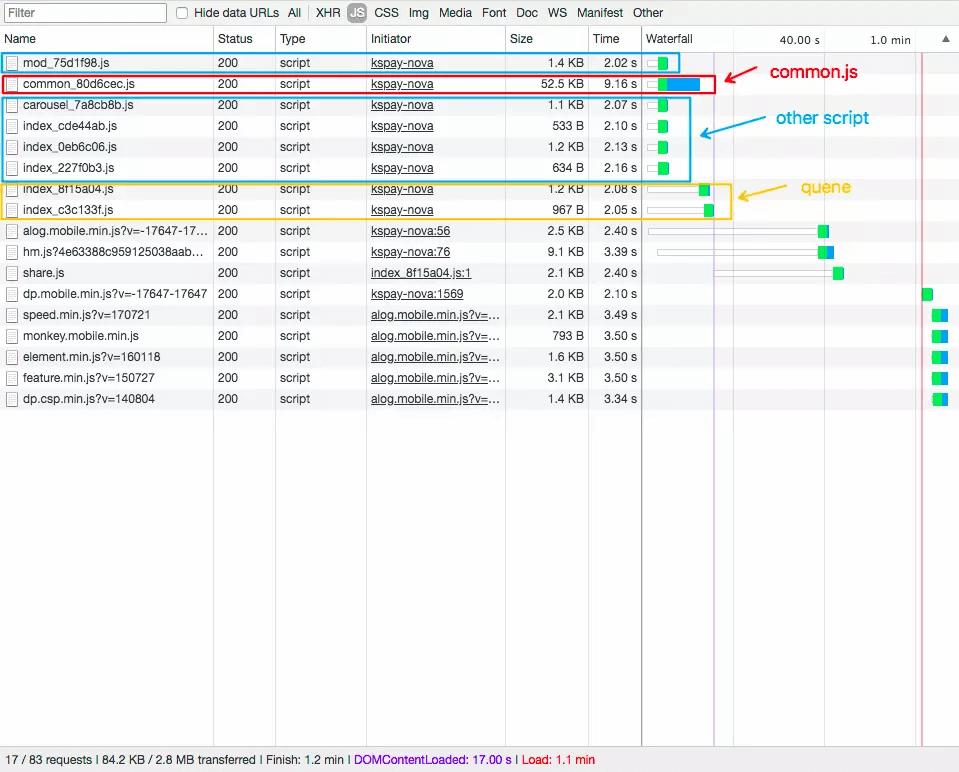Filter requests by Doc

coord(527,13)
